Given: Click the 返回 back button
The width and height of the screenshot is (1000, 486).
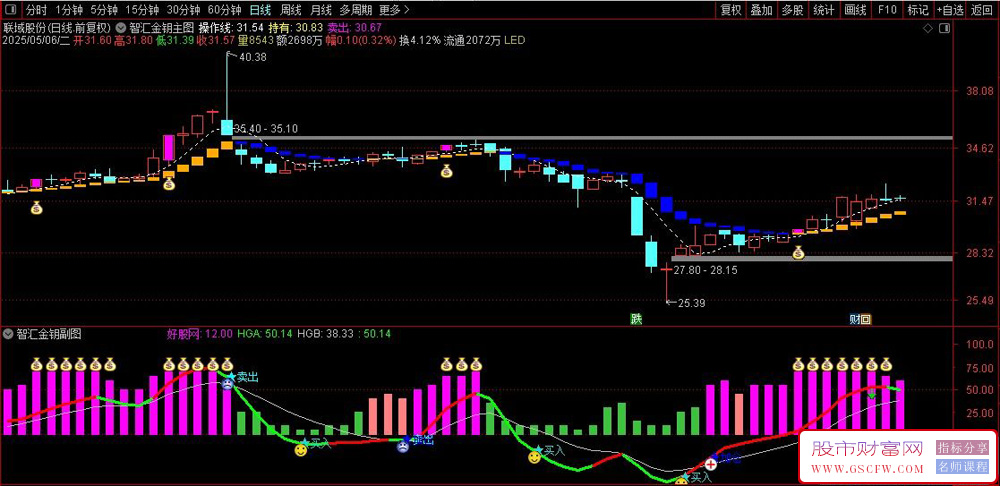Looking at the screenshot, I should (983, 10).
